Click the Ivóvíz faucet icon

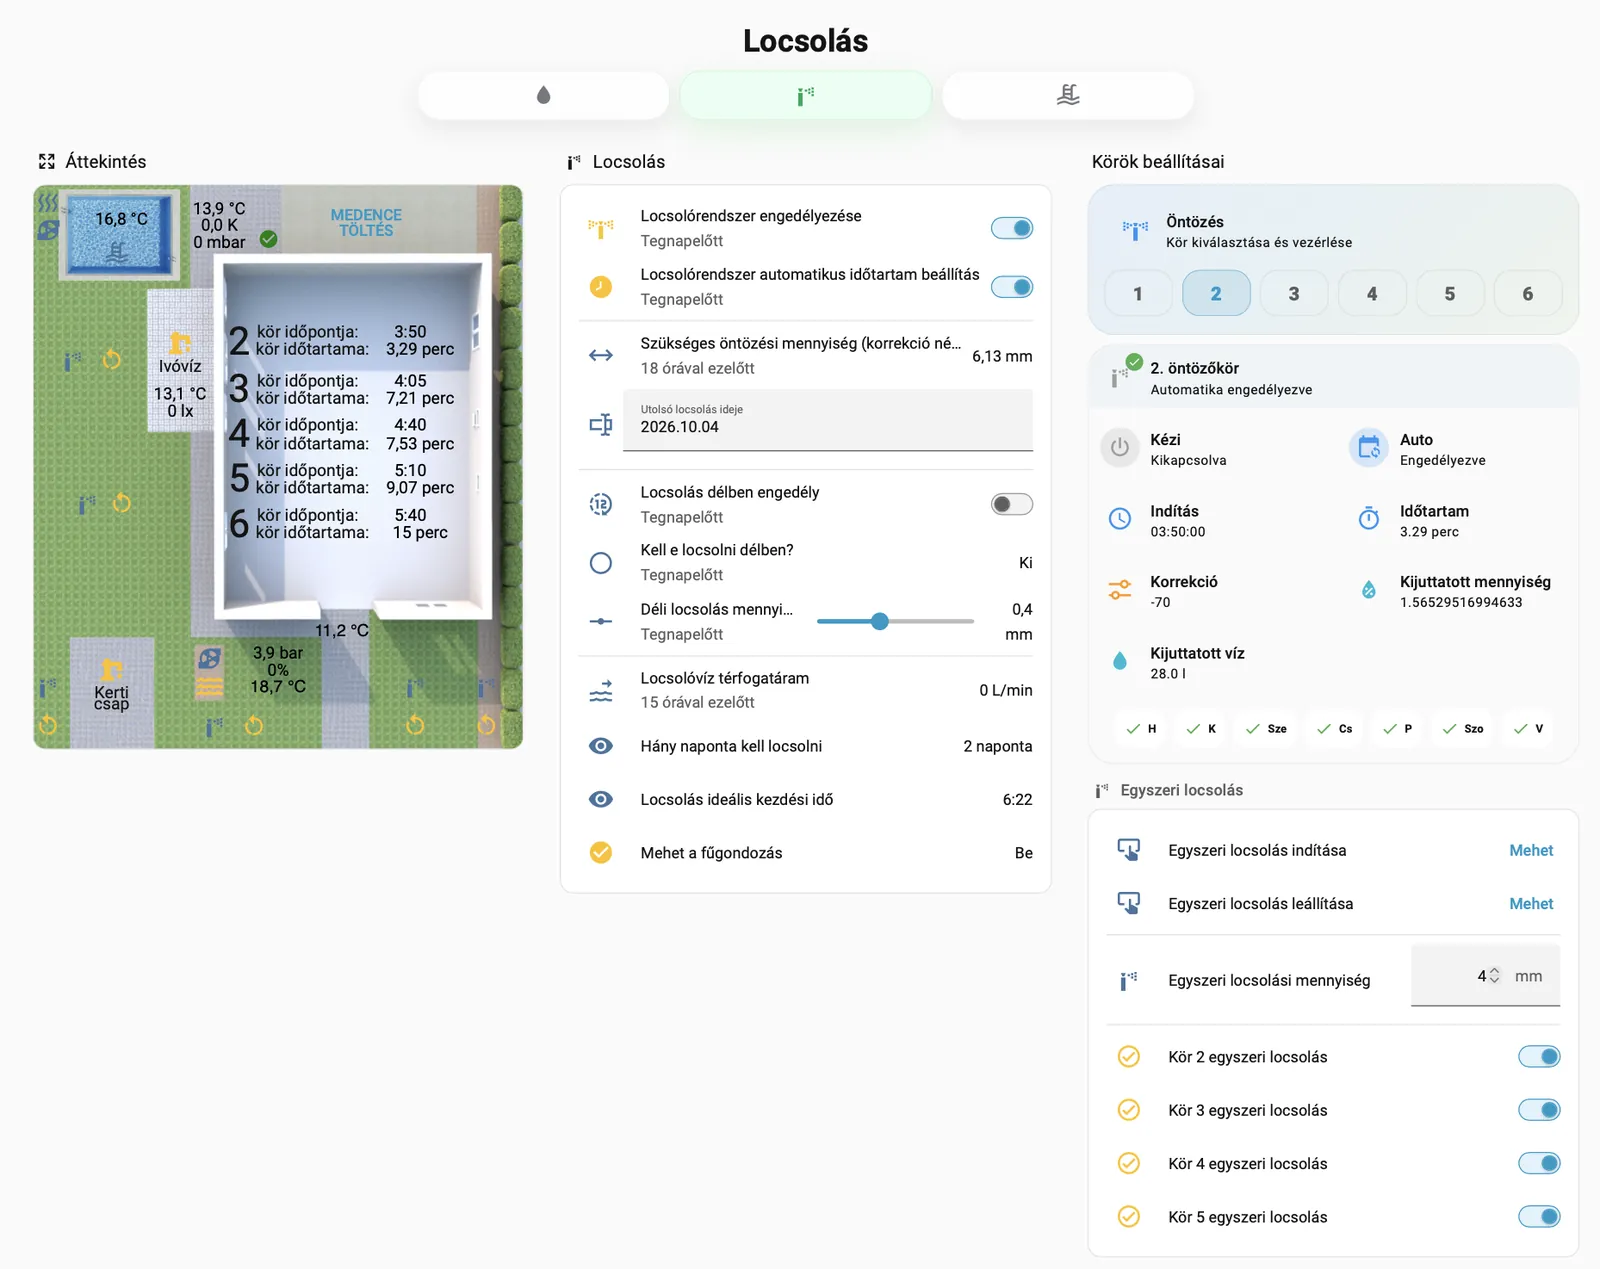click(x=179, y=343)
